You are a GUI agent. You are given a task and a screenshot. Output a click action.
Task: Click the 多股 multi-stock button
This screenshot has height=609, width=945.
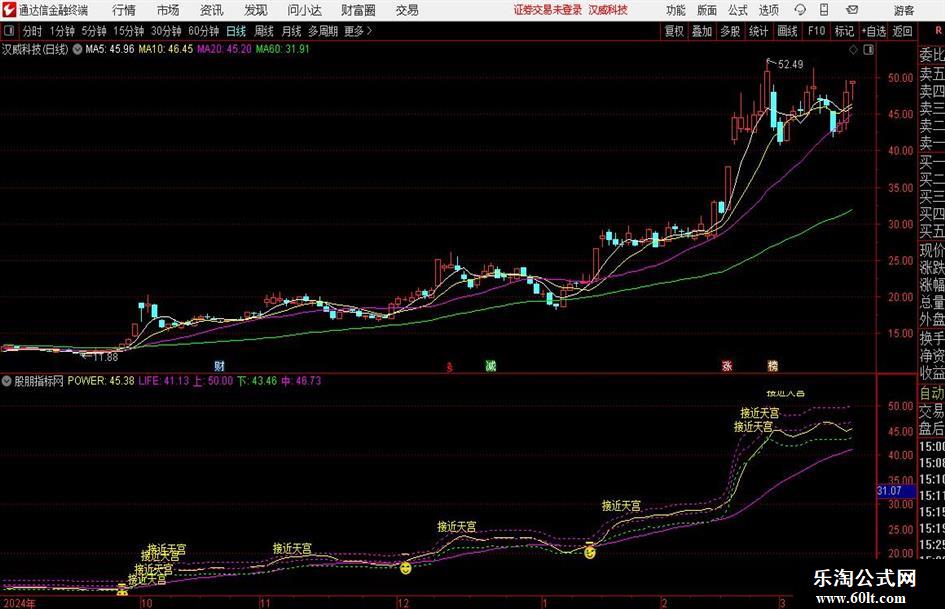point(730,31)
